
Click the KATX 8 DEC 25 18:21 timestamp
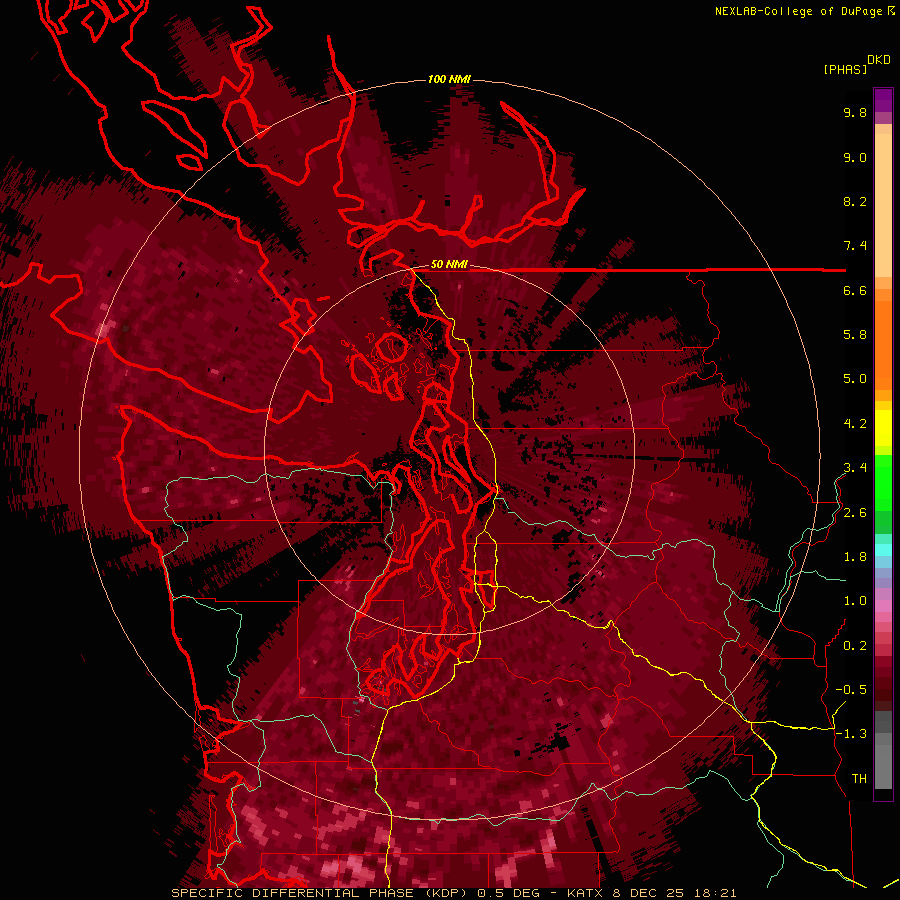(x=651, y=893)
